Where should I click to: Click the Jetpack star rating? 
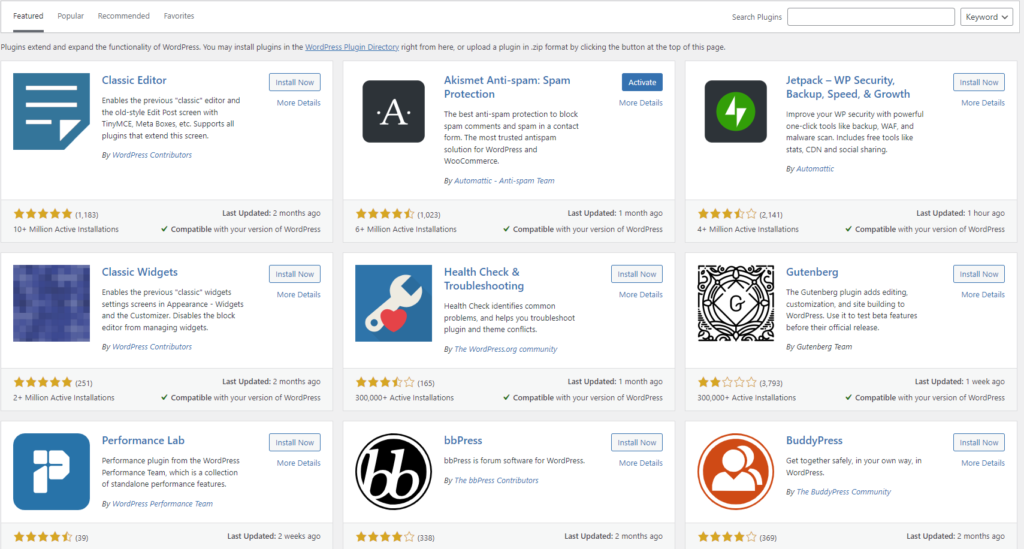(727, 214)
